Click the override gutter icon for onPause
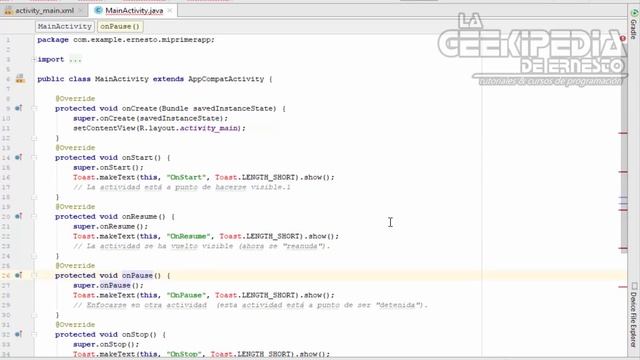 point(18,275)
